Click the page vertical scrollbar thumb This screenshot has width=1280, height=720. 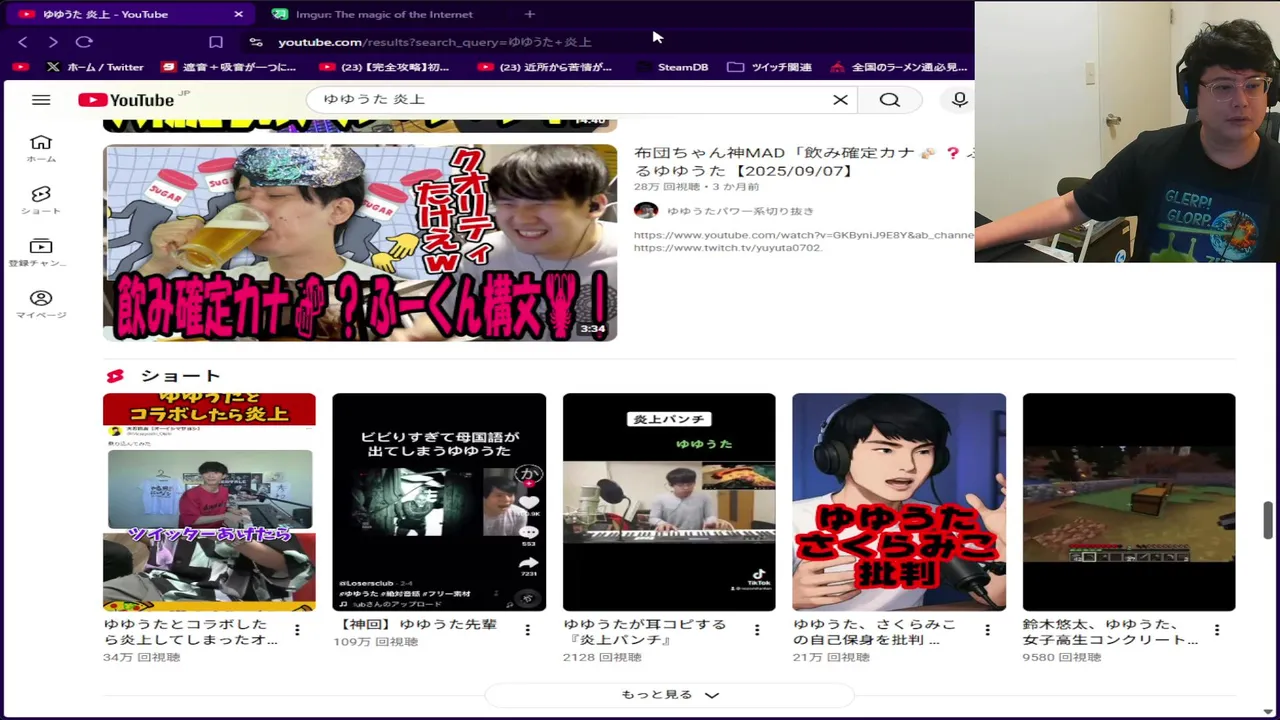pos(1269,522)
